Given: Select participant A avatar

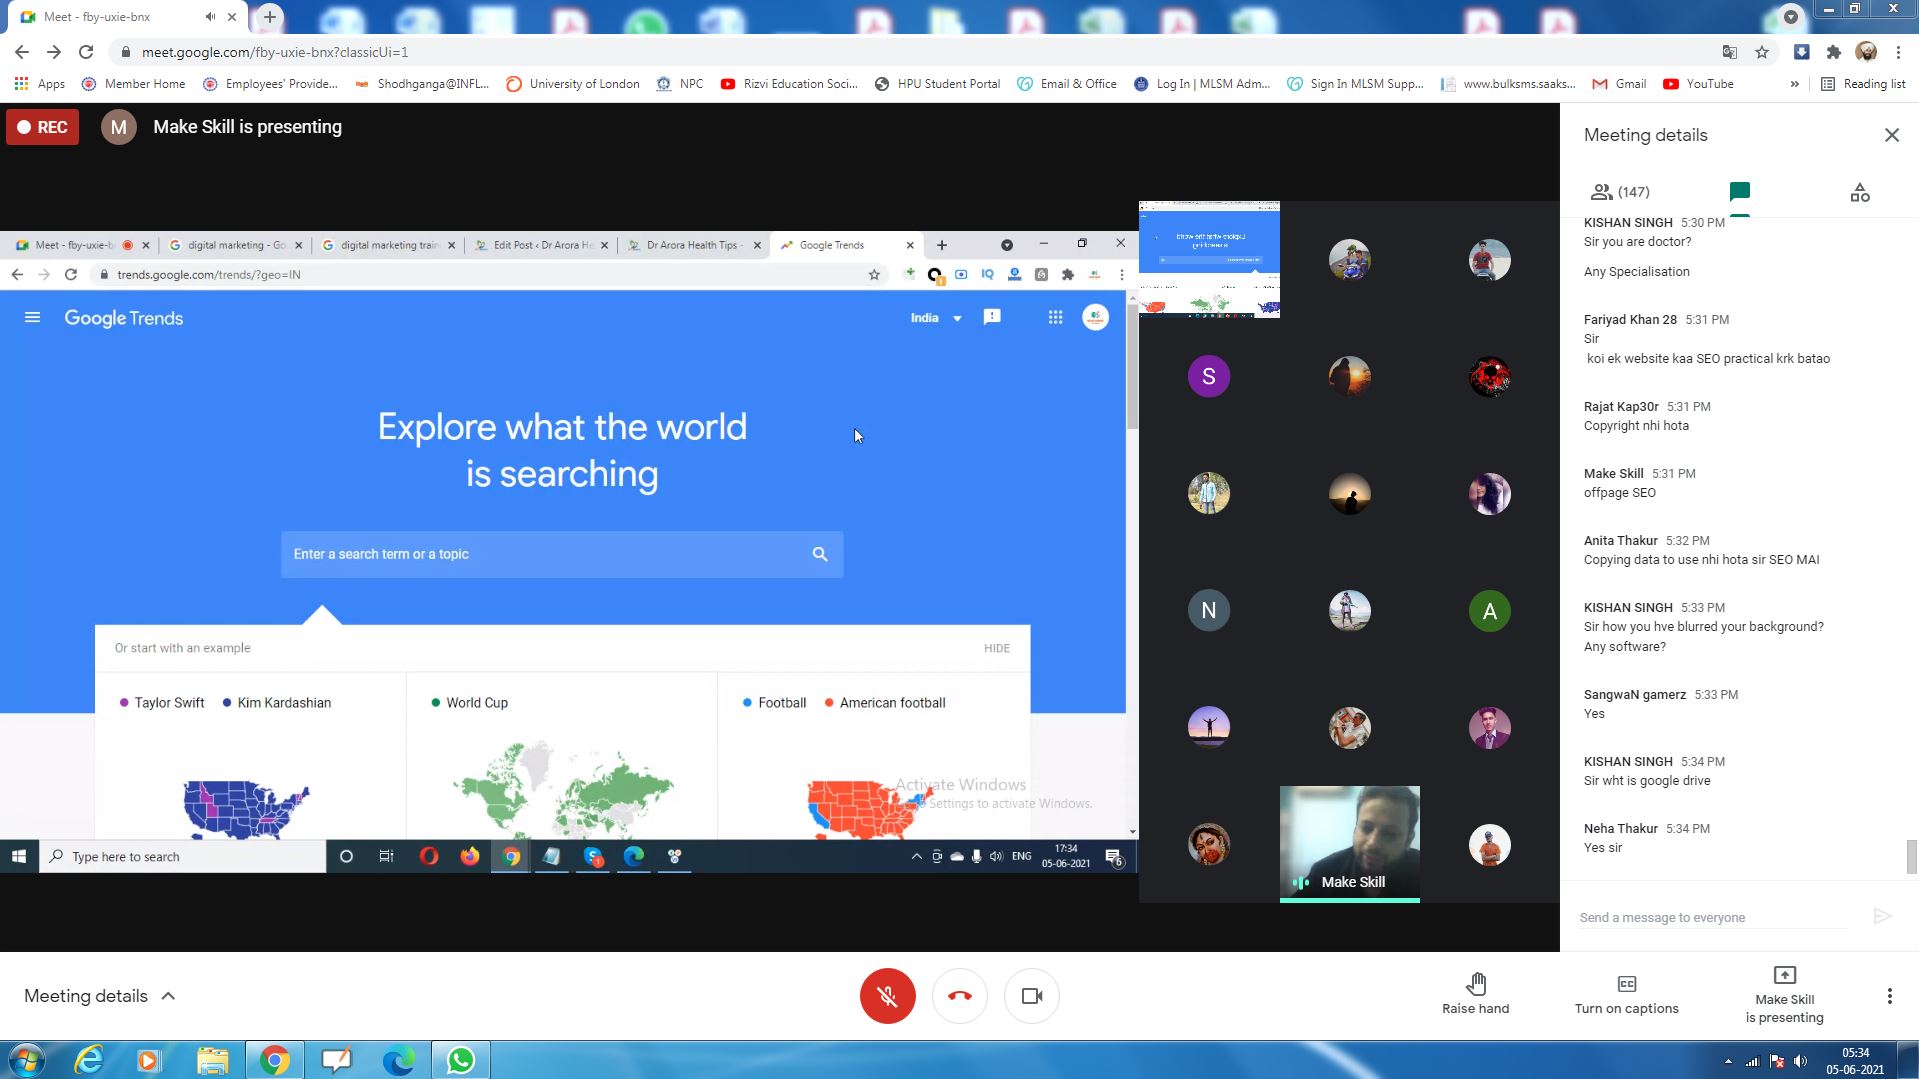Looking at the screenshot, I should tap(1489, 611).
